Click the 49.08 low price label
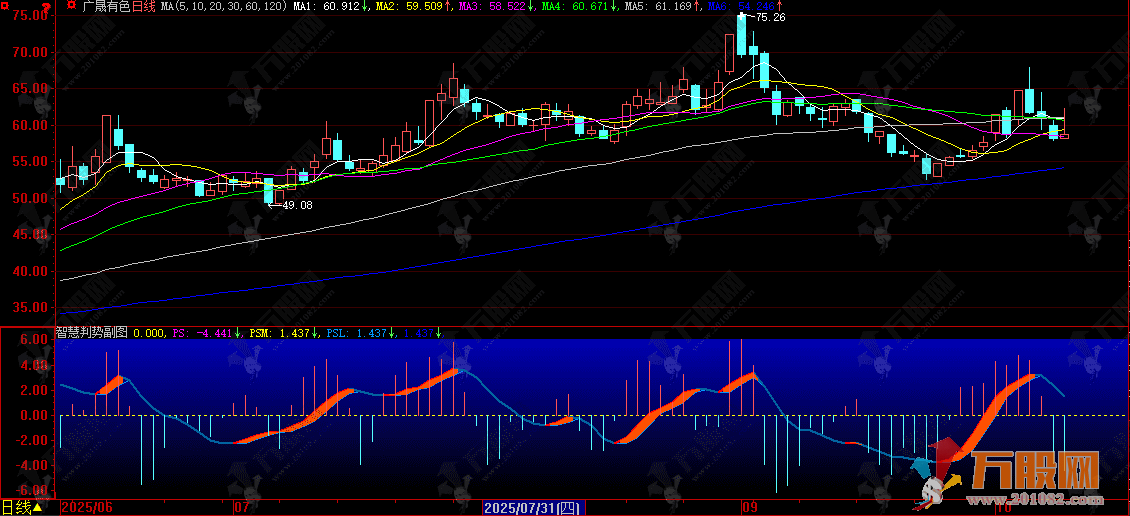Screen dimensions: 1130x516 click(297, 205)
